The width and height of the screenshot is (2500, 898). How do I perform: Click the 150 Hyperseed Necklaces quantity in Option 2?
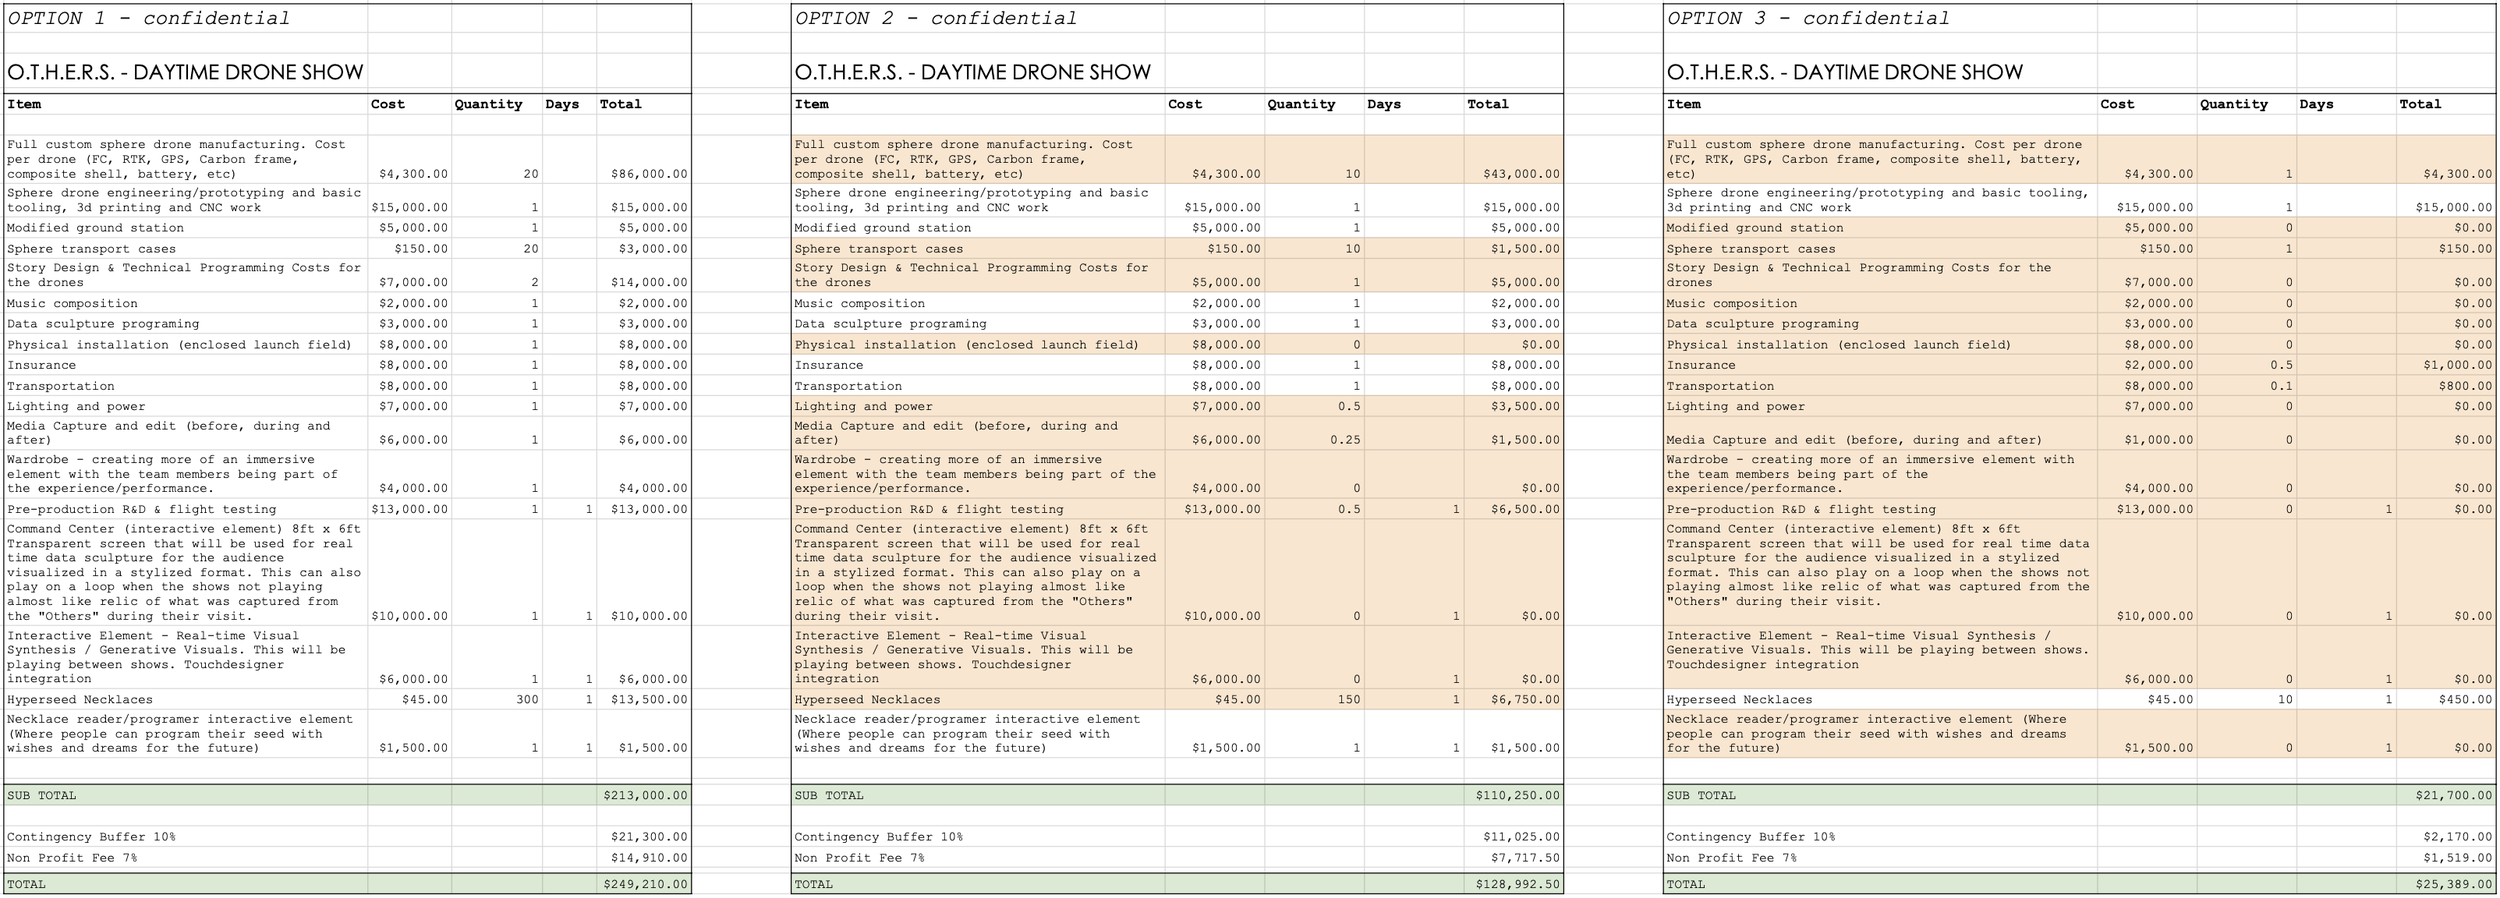[x=1349, y=700]
